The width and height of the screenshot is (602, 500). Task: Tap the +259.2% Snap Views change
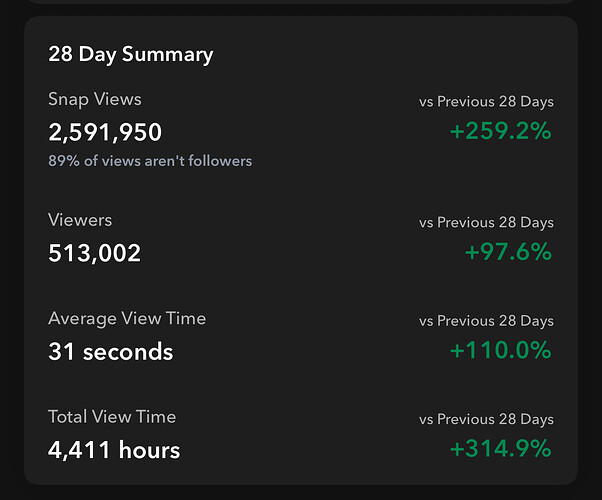tap(500, 131)
